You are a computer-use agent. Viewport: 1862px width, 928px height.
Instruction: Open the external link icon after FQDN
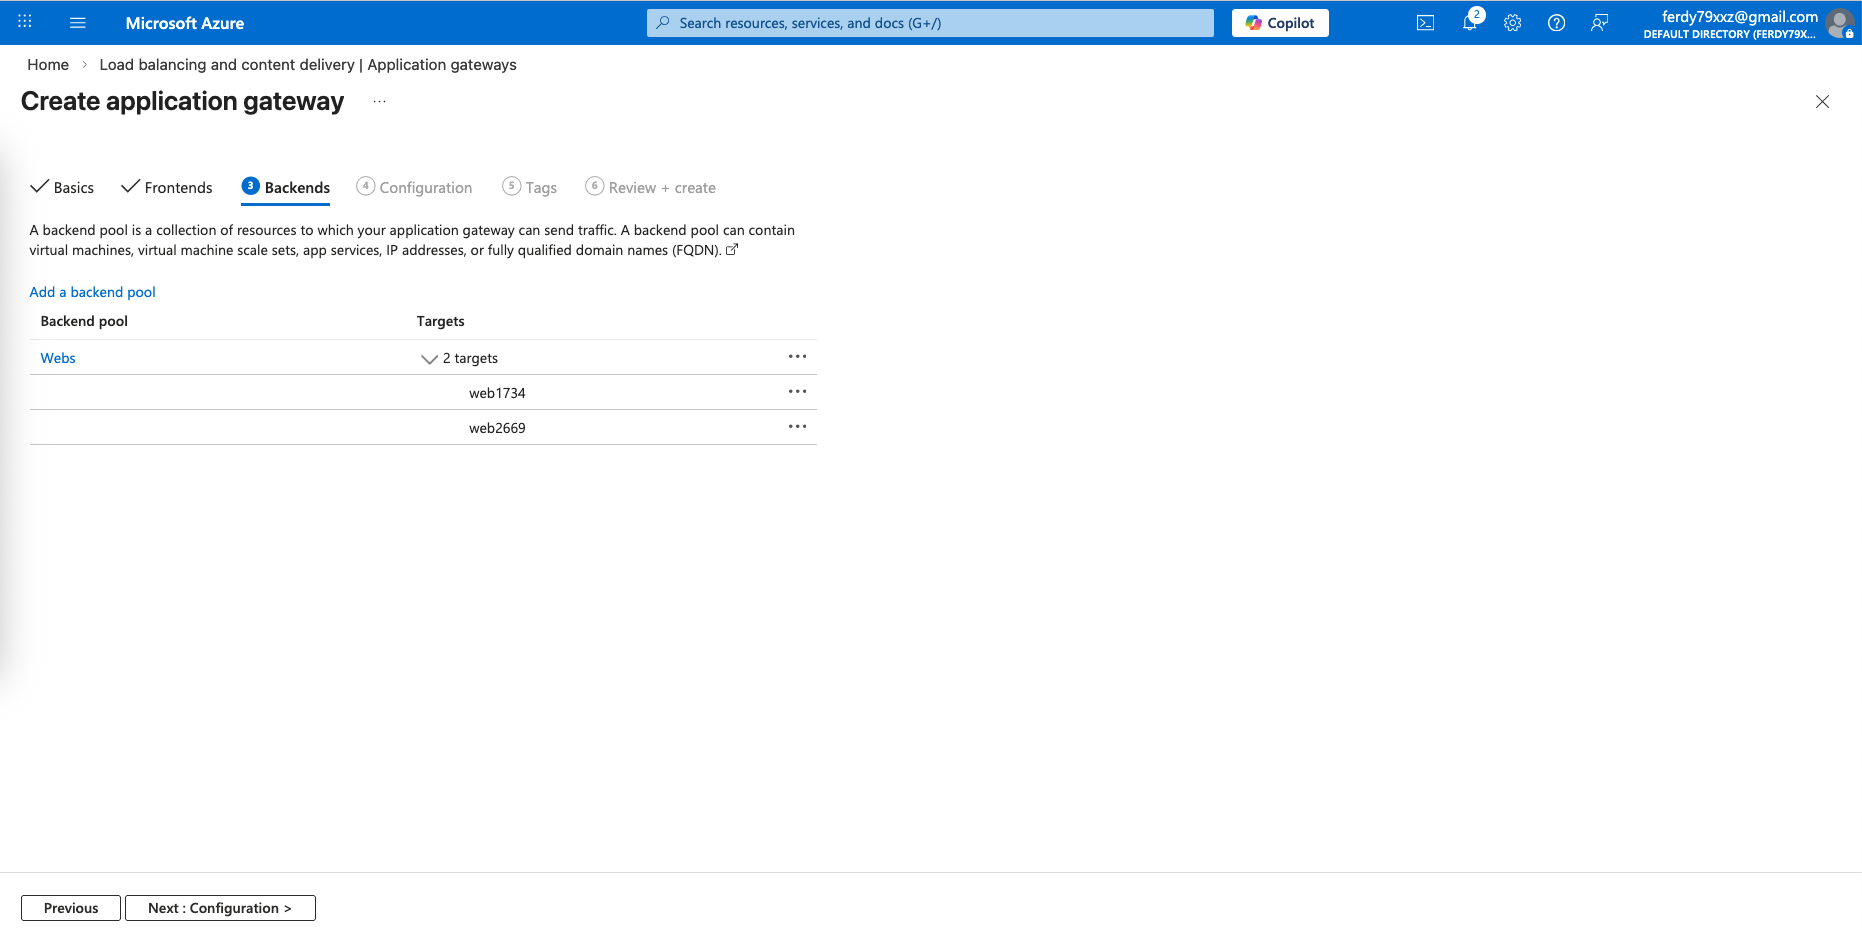[x=732, y=250]
